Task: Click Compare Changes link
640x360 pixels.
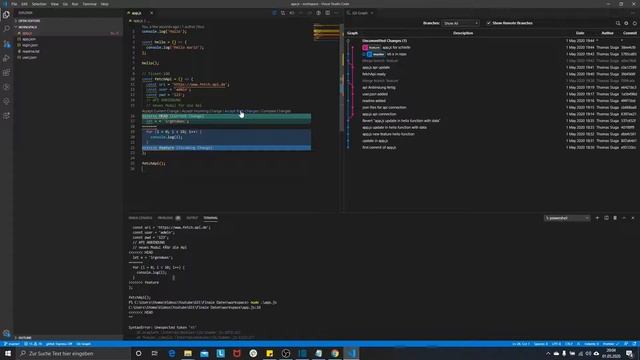Action: tap(276, 111)
